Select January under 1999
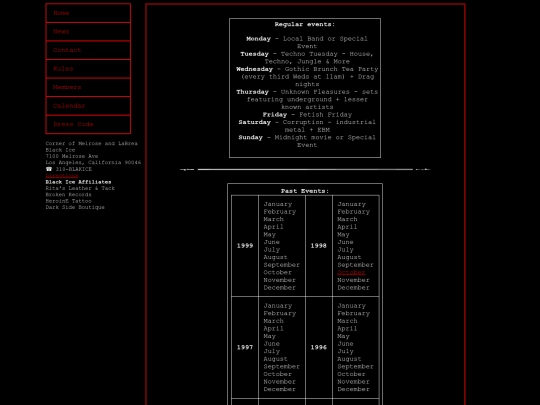 [278, 204]
